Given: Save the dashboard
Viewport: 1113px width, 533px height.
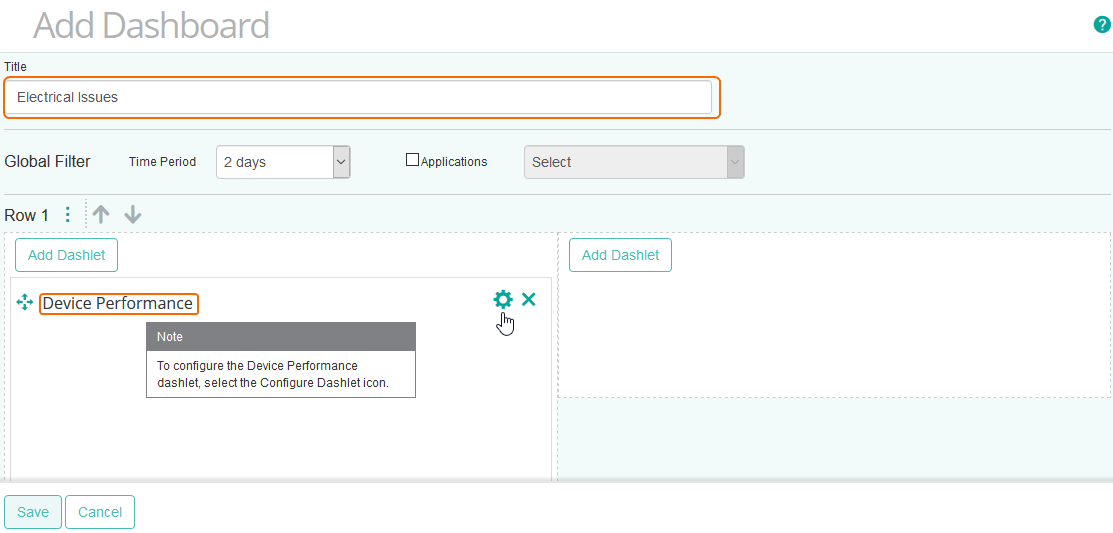Looking at the screenshot, I should [33, 512].
